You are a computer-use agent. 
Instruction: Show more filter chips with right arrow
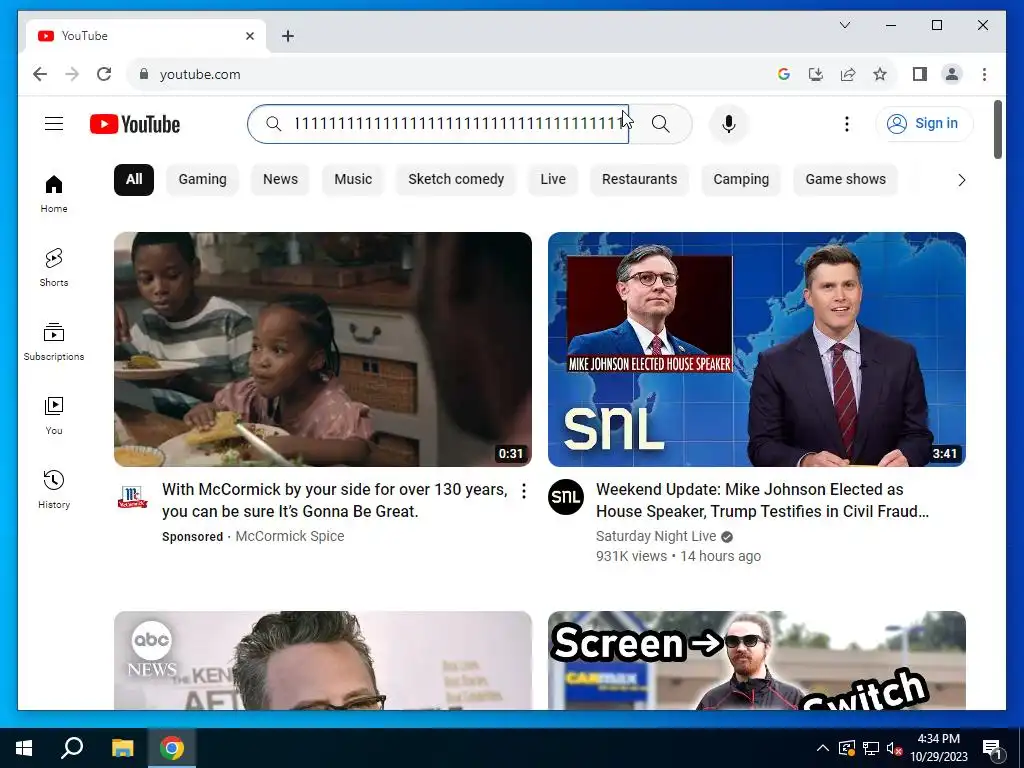961,180
